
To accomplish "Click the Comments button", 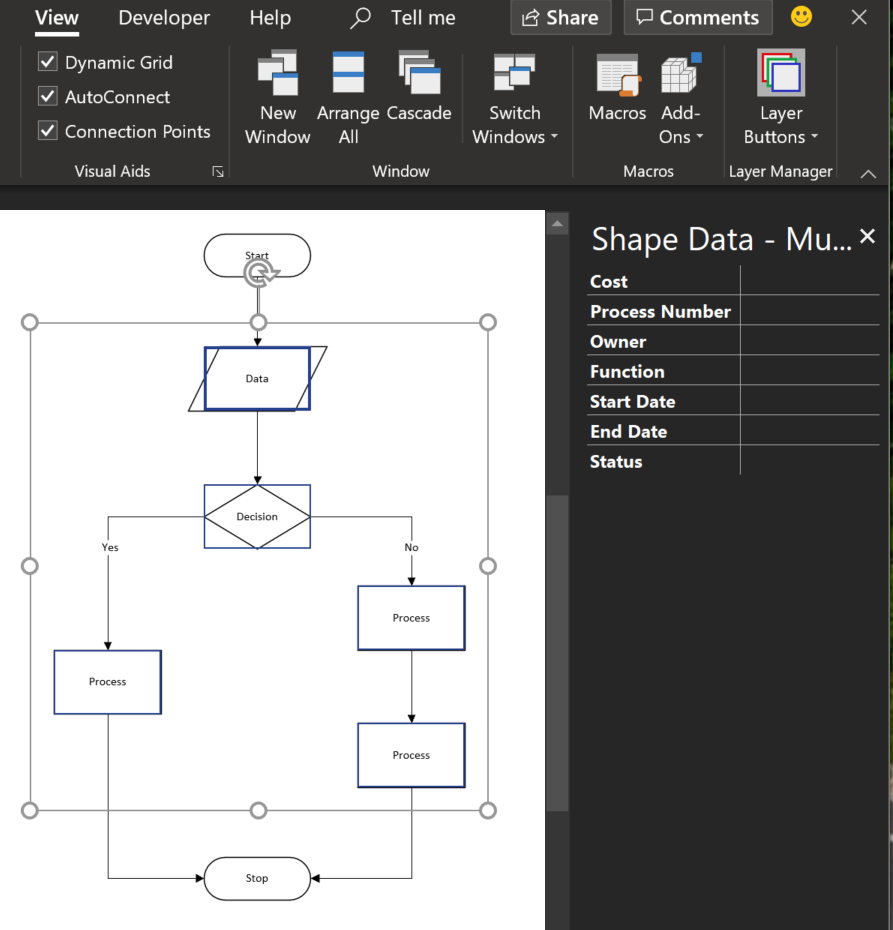I will click(x=698, y=18).
